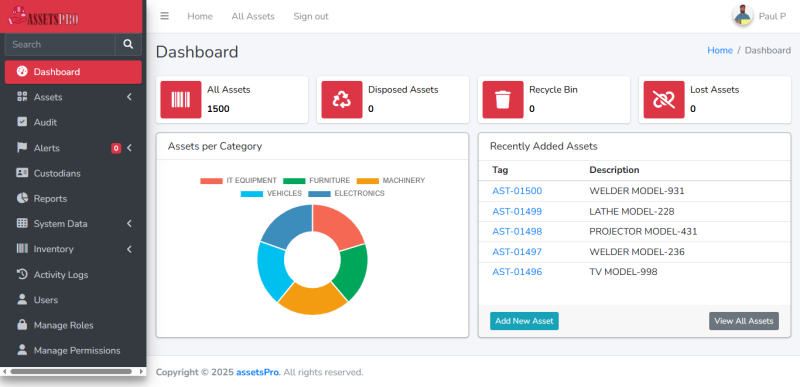Screen dimensions: 800x387
Task: Toggle MACHINERY legend swatch
Action: [367, 180]
